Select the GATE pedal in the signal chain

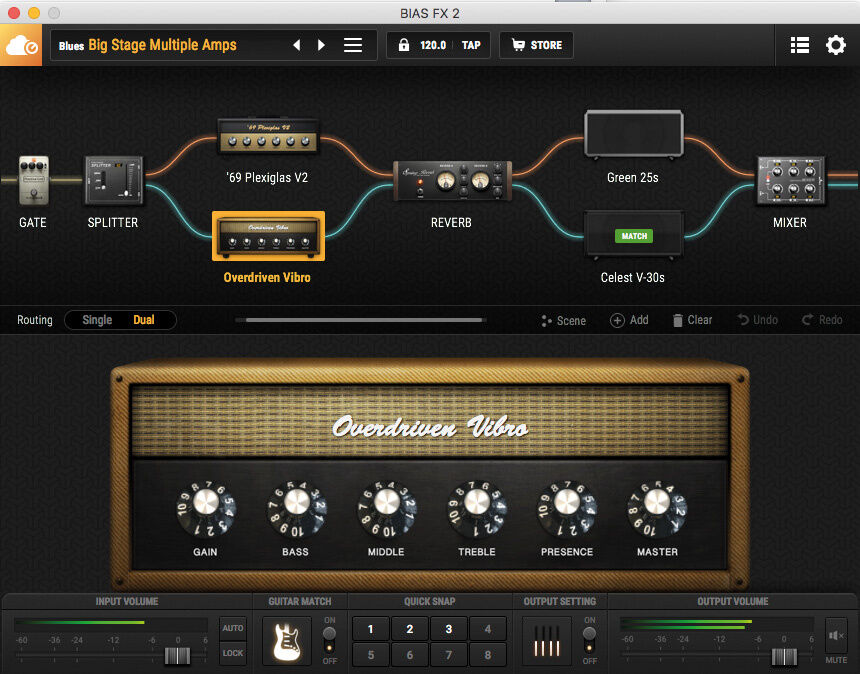31,180
